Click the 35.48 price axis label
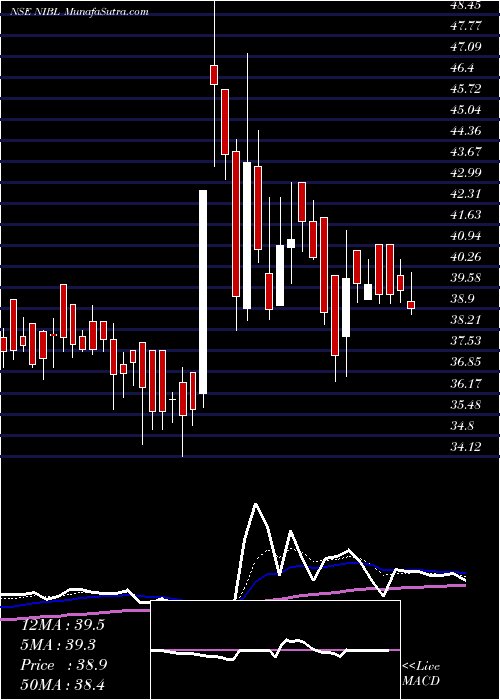500x700 pixels. click(466, 404)
